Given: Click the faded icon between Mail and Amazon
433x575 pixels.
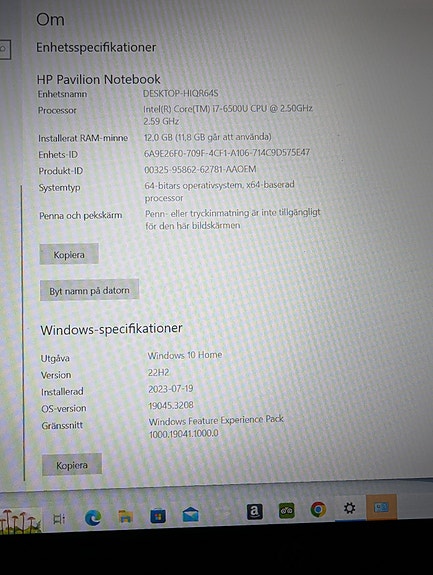Looking at the screenshot, I should [x=223, y=513].
